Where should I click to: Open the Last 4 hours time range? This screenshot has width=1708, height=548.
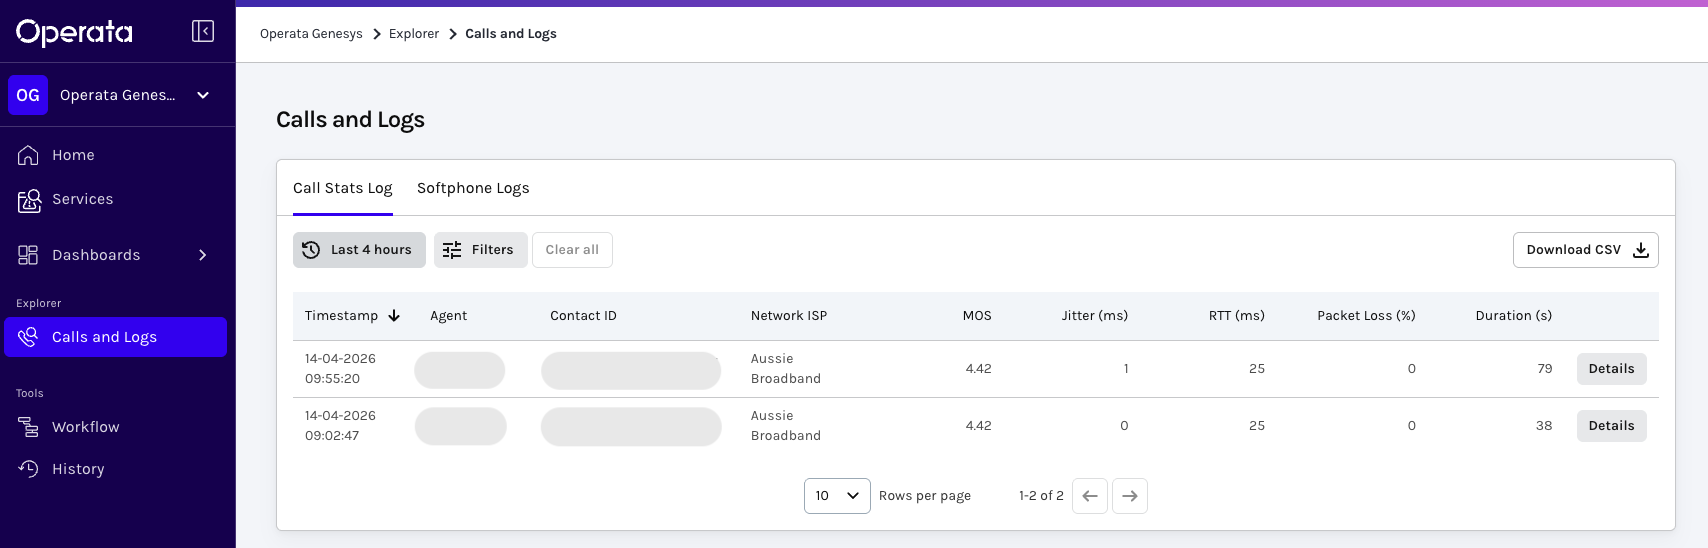359,250
